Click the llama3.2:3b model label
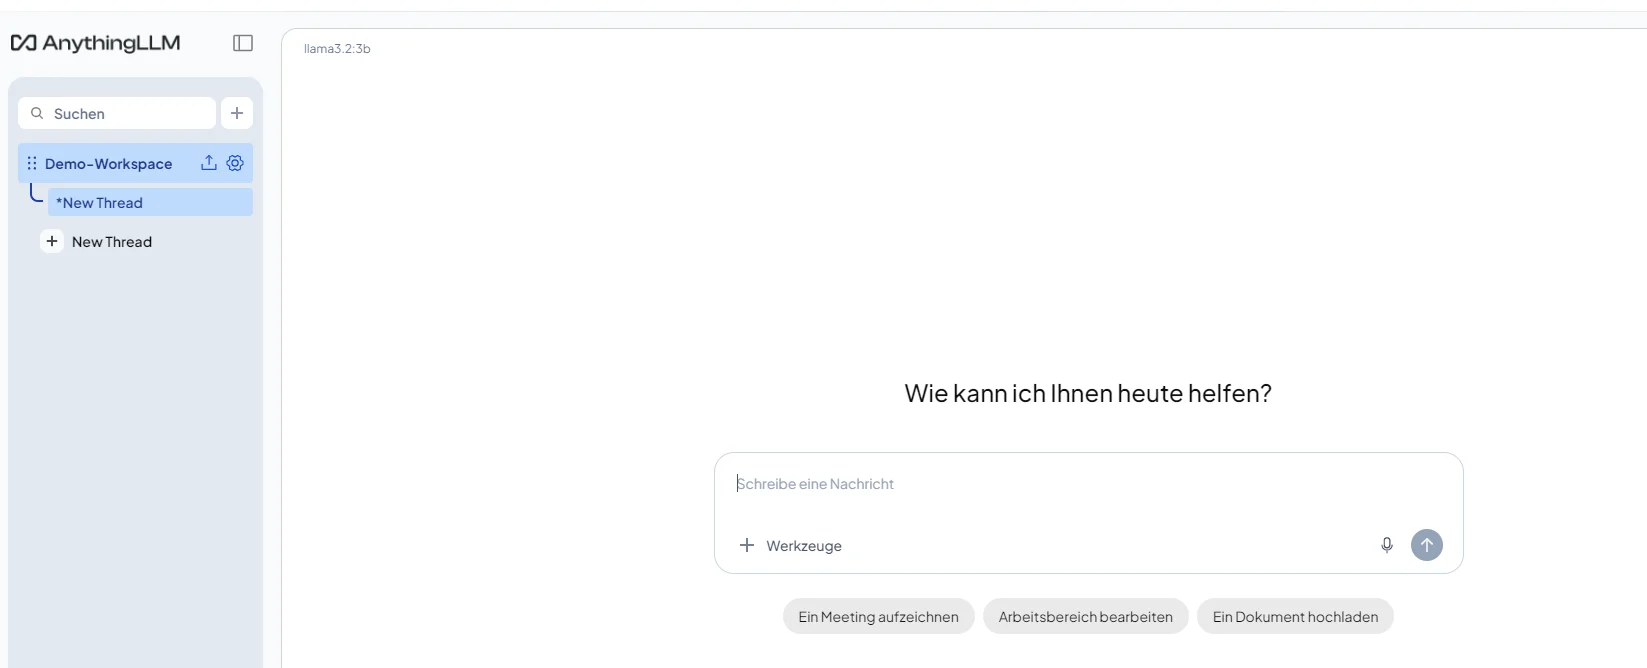 (x=337, y=48)
